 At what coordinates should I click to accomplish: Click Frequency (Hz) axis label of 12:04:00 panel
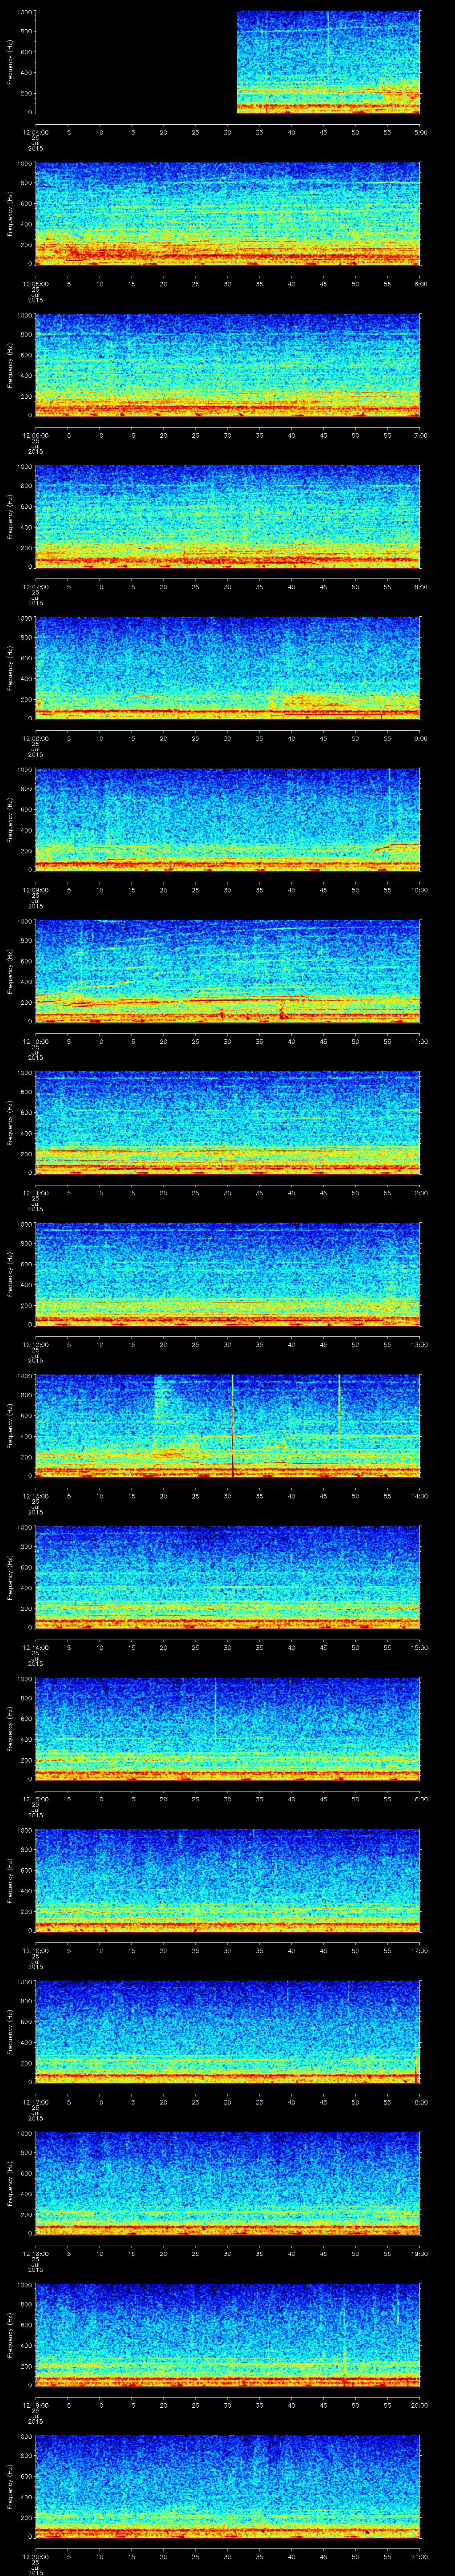[x=10, y=62]
